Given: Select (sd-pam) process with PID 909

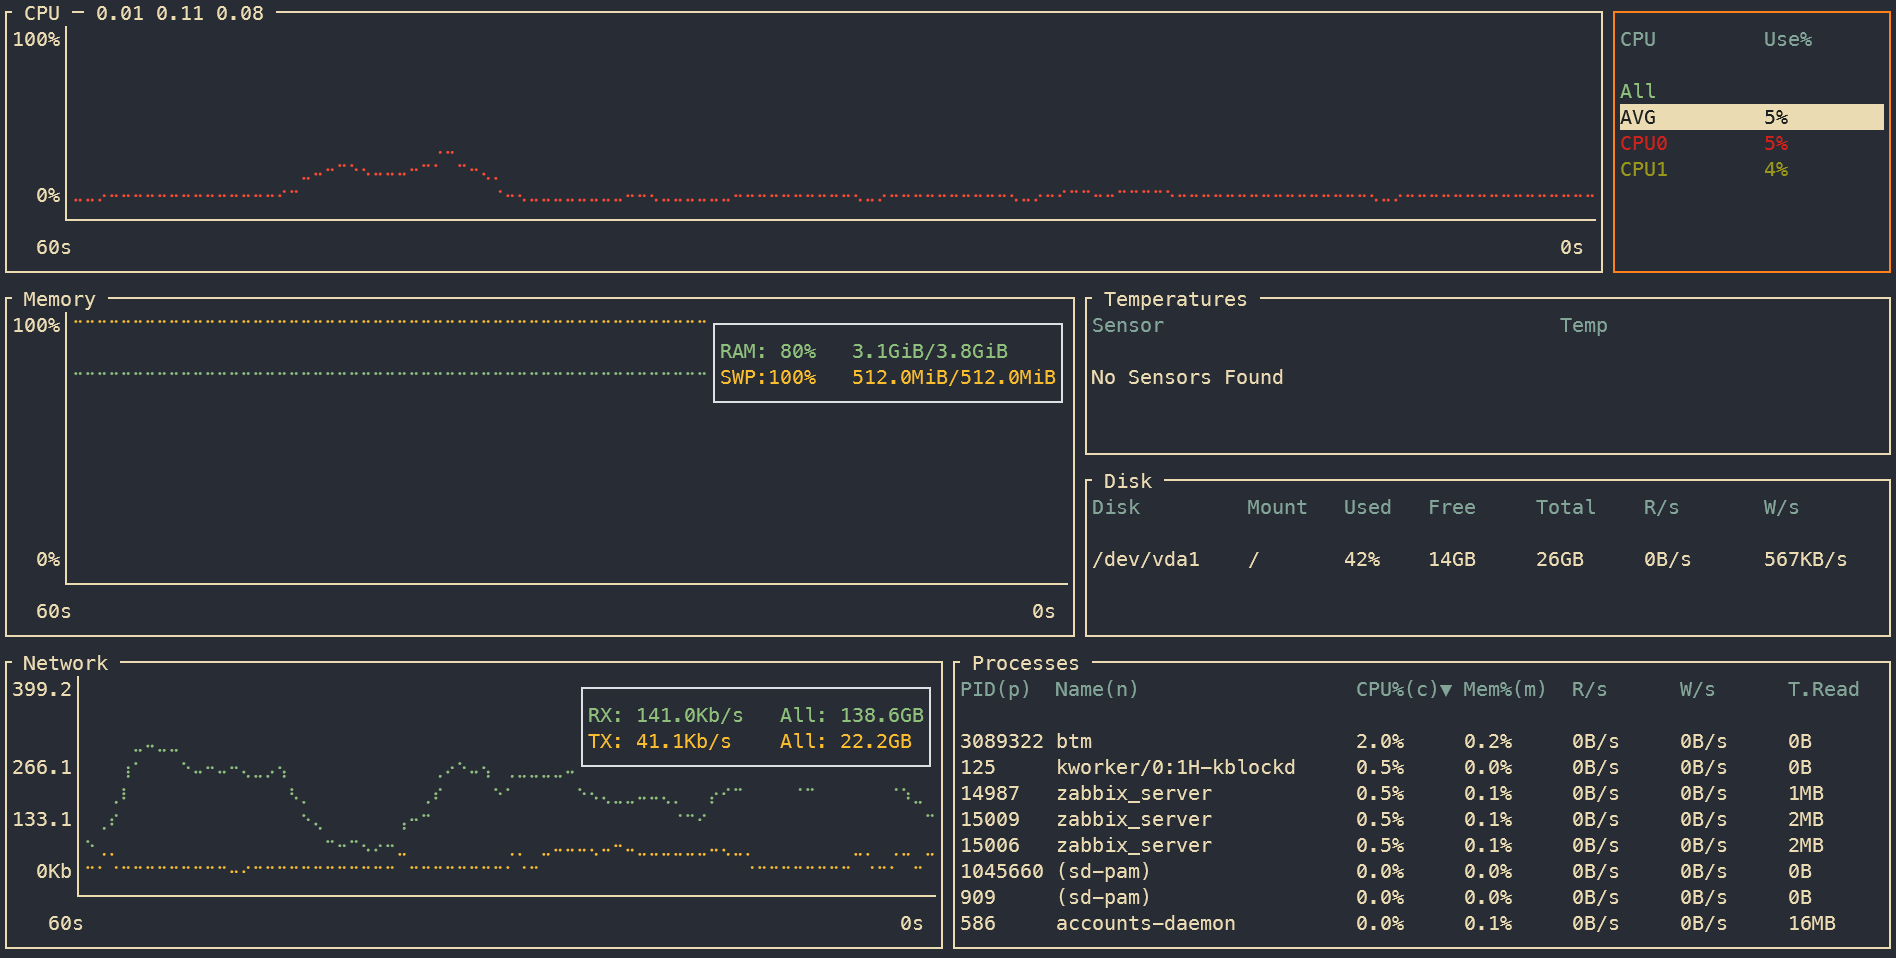Looking at the screenshot, I should [x=1420, y=897].
